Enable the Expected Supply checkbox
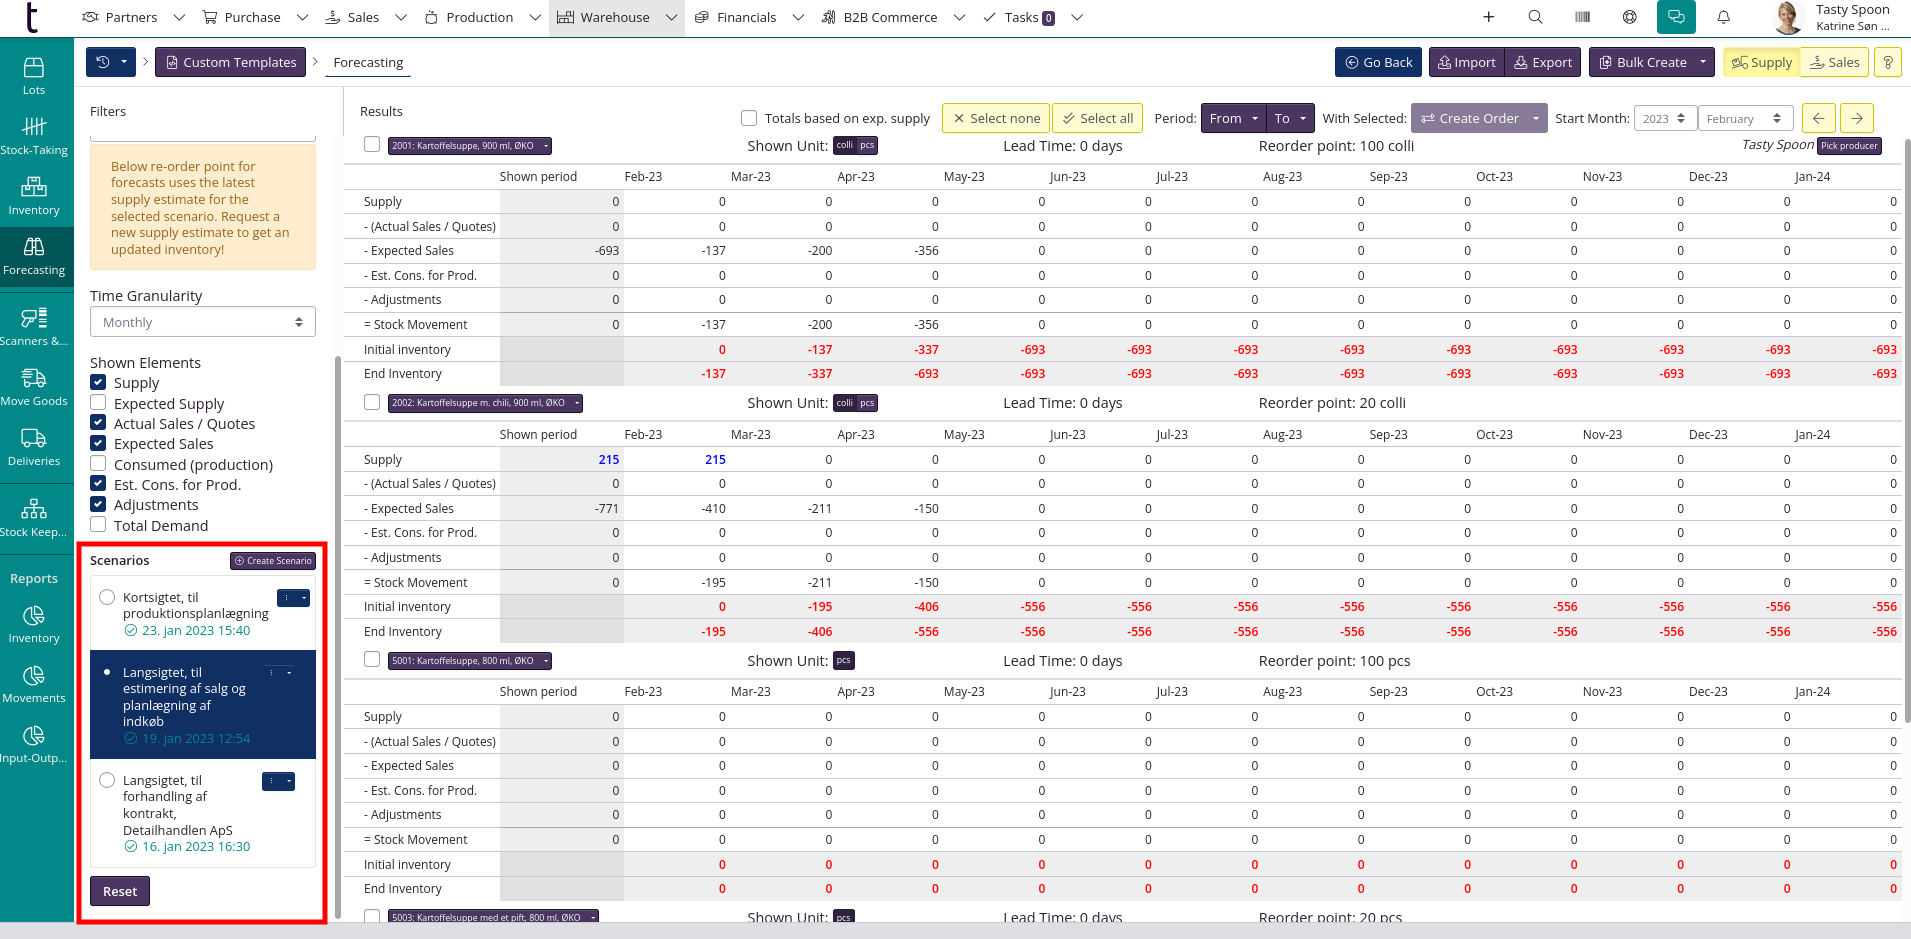The width and height of the screenshot is (1911, 939). click(x=98, y=403)
